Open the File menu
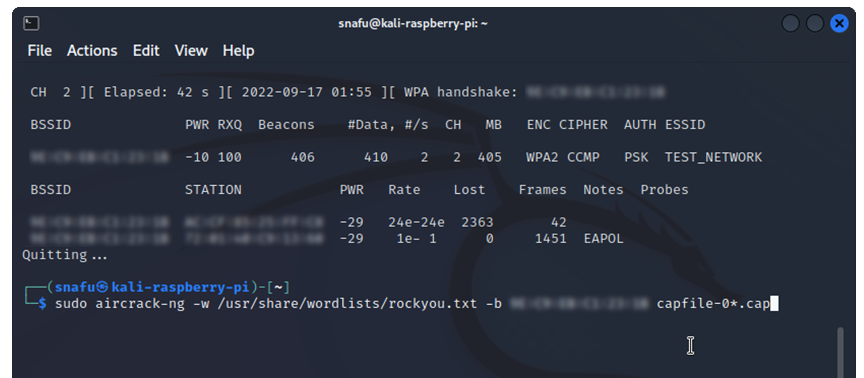The width and height of the screenshot is (864, 378). point(40,51)
